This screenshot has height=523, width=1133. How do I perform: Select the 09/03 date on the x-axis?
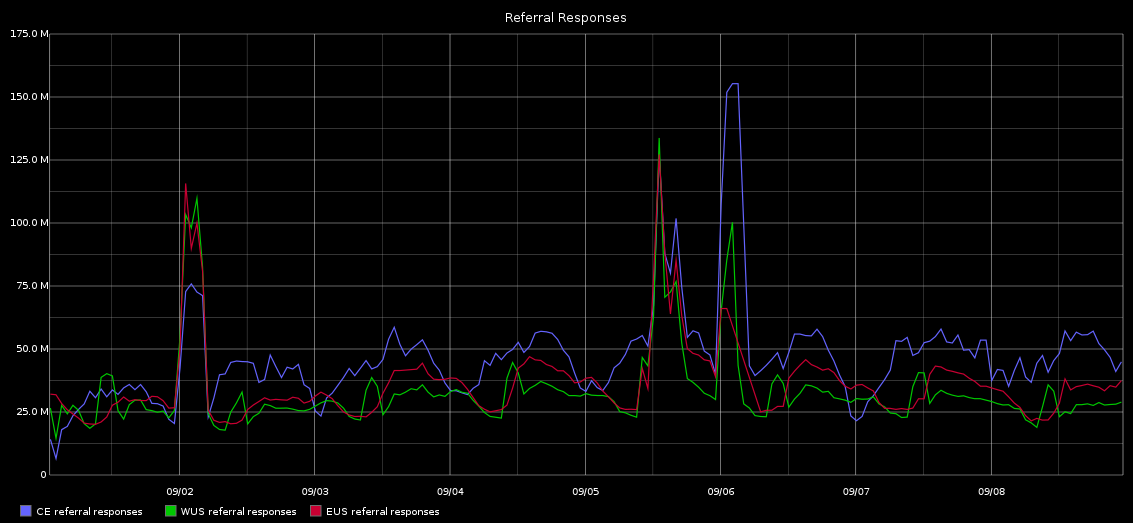315,492
